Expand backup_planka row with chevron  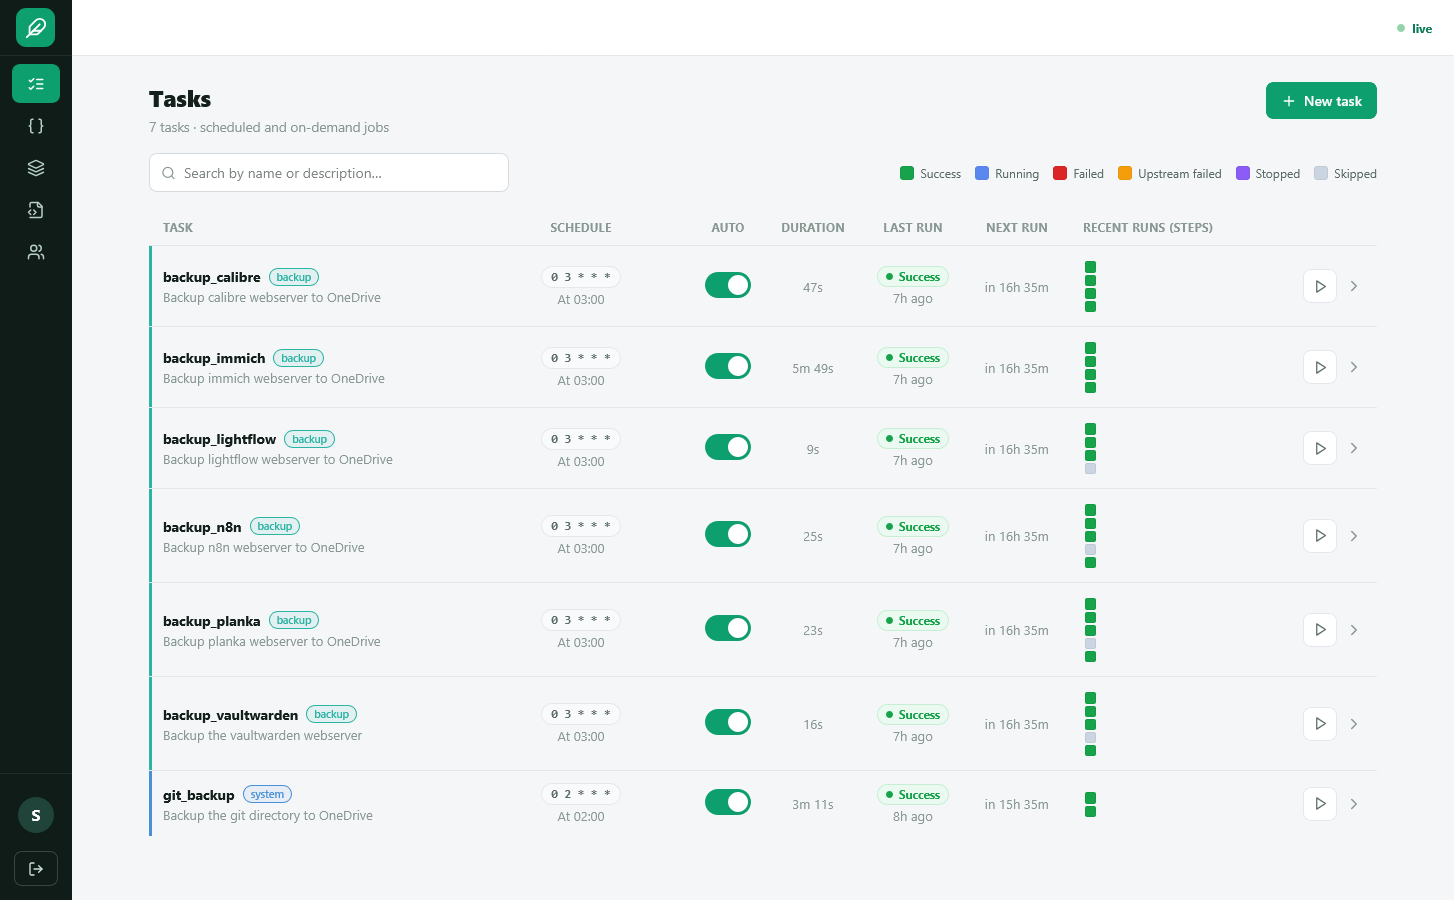(1354, 630)
